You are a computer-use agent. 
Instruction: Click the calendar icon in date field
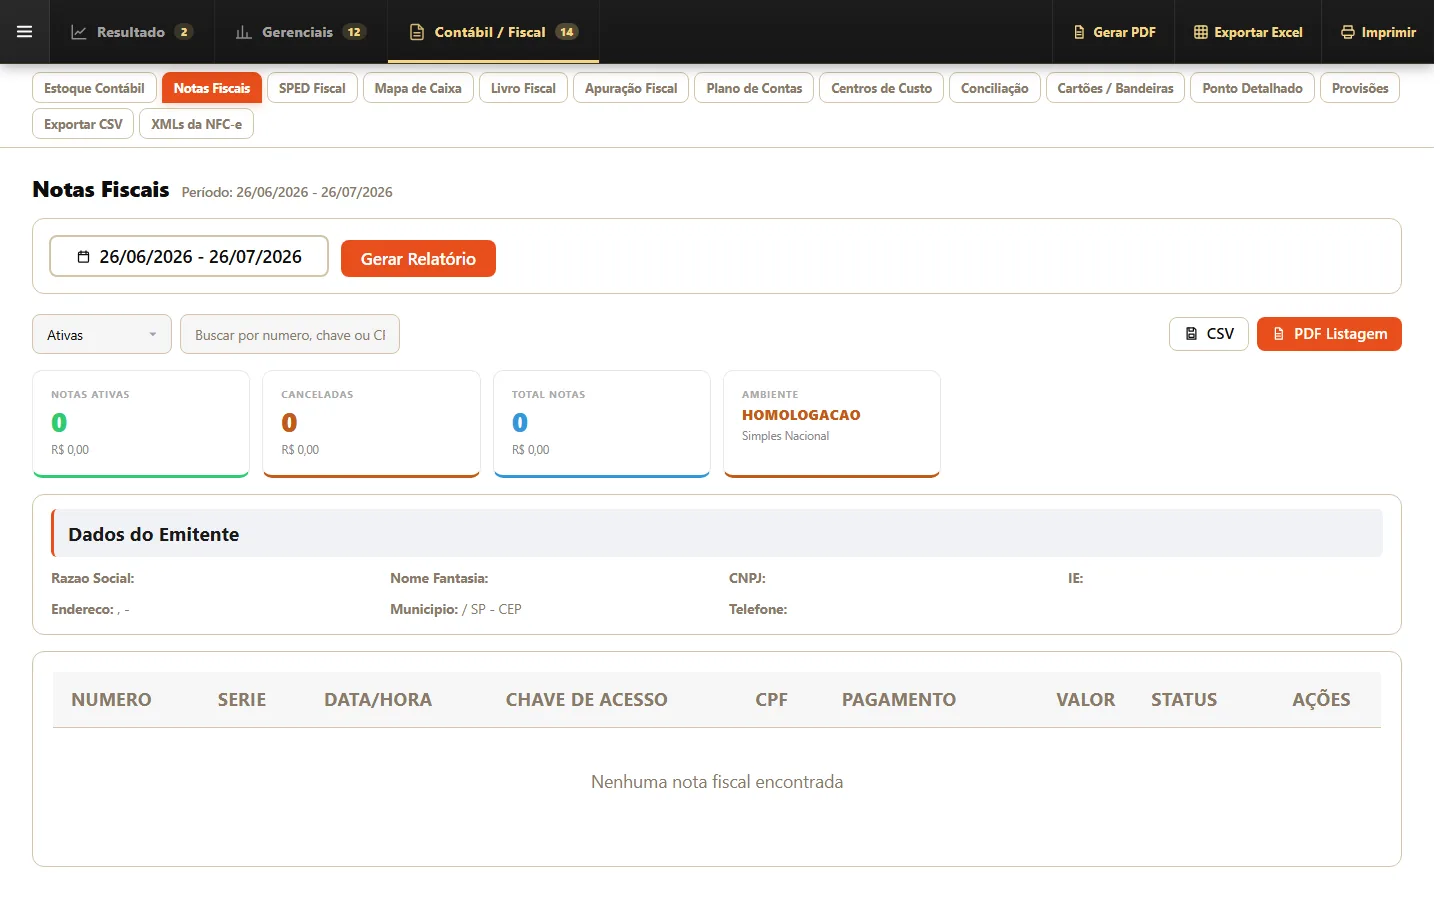tap(84, 257)
